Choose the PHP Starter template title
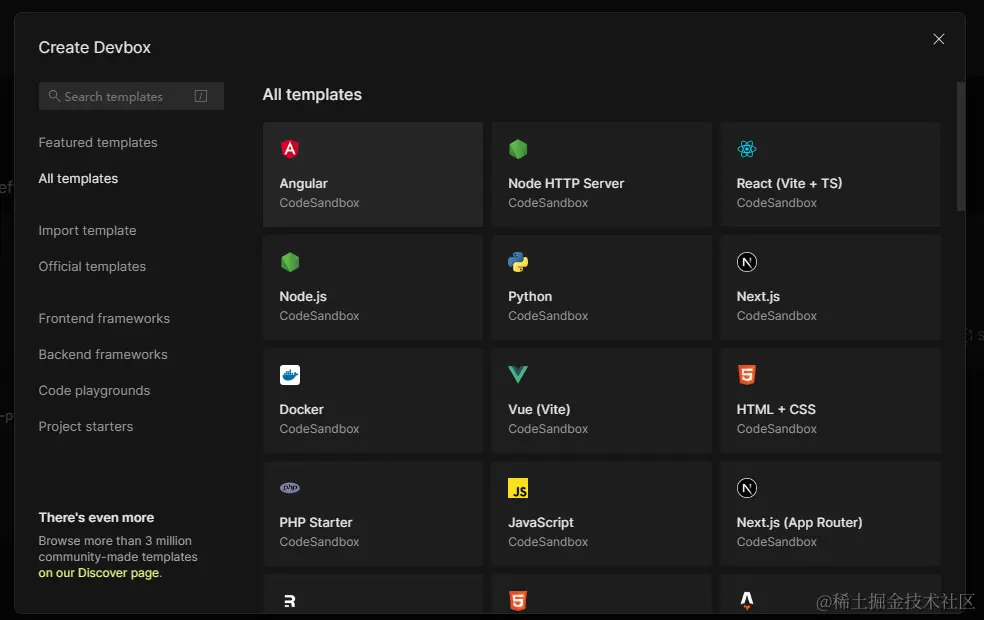984x620 pixels. click(x=316, y=522)
